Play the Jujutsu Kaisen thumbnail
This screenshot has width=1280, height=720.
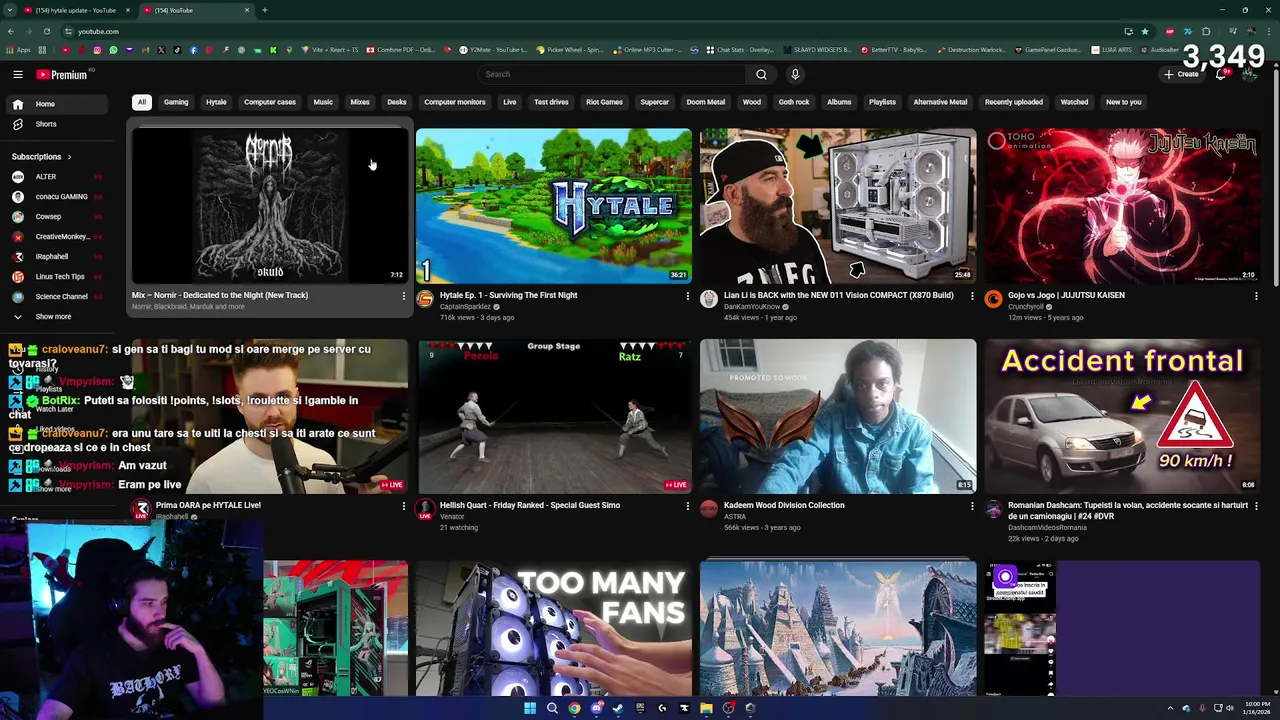click(1122, 206)
